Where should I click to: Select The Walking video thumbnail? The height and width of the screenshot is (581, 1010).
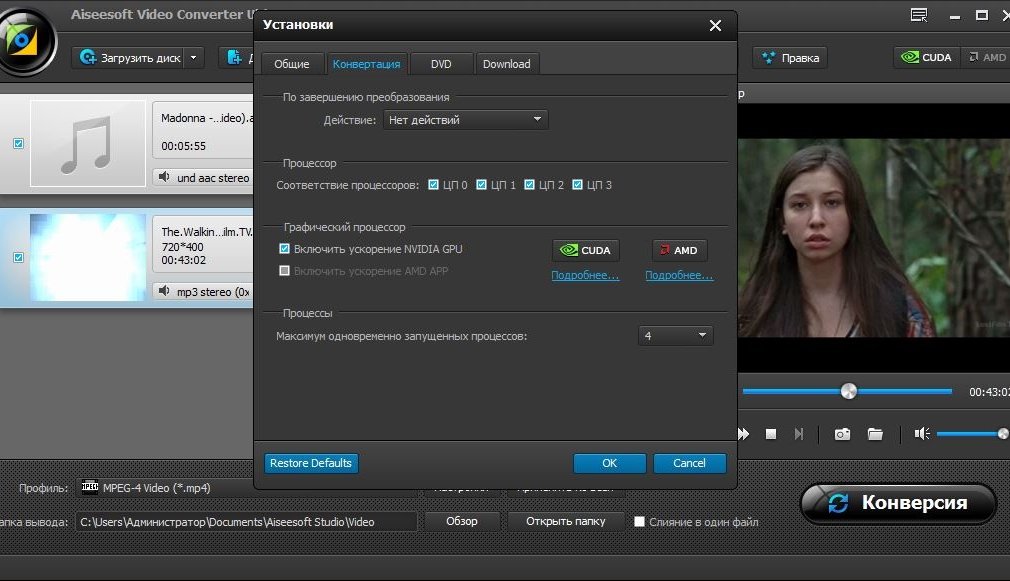(88, 257)
